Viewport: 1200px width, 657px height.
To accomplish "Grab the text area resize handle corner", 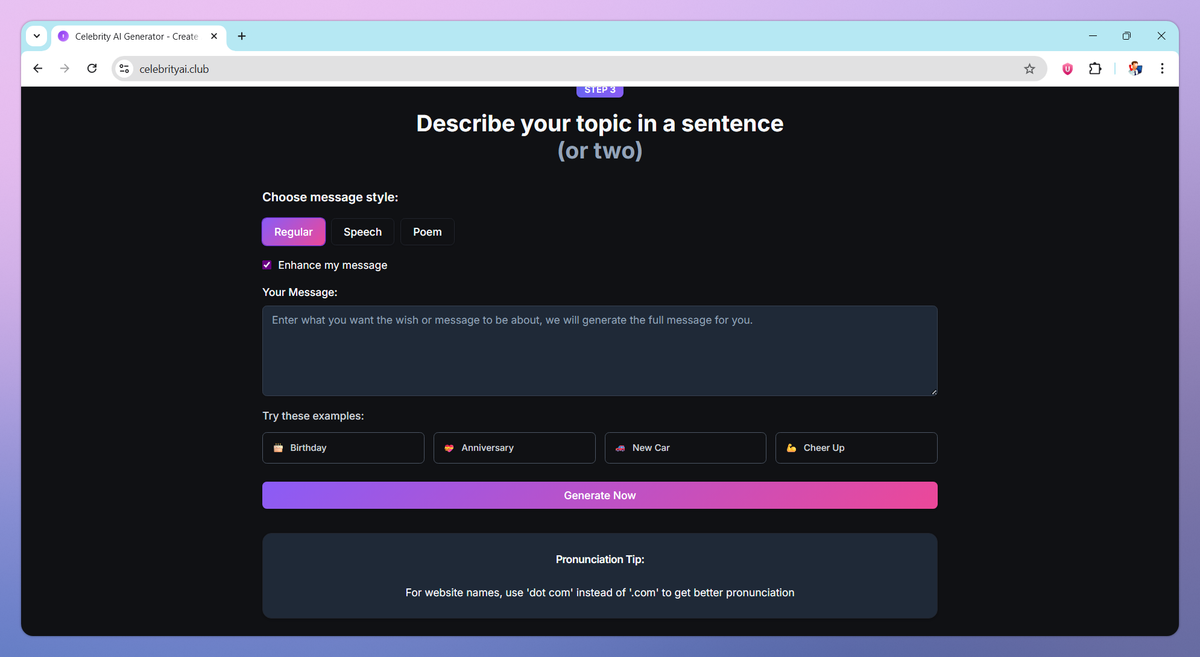I will click(933, 391).
